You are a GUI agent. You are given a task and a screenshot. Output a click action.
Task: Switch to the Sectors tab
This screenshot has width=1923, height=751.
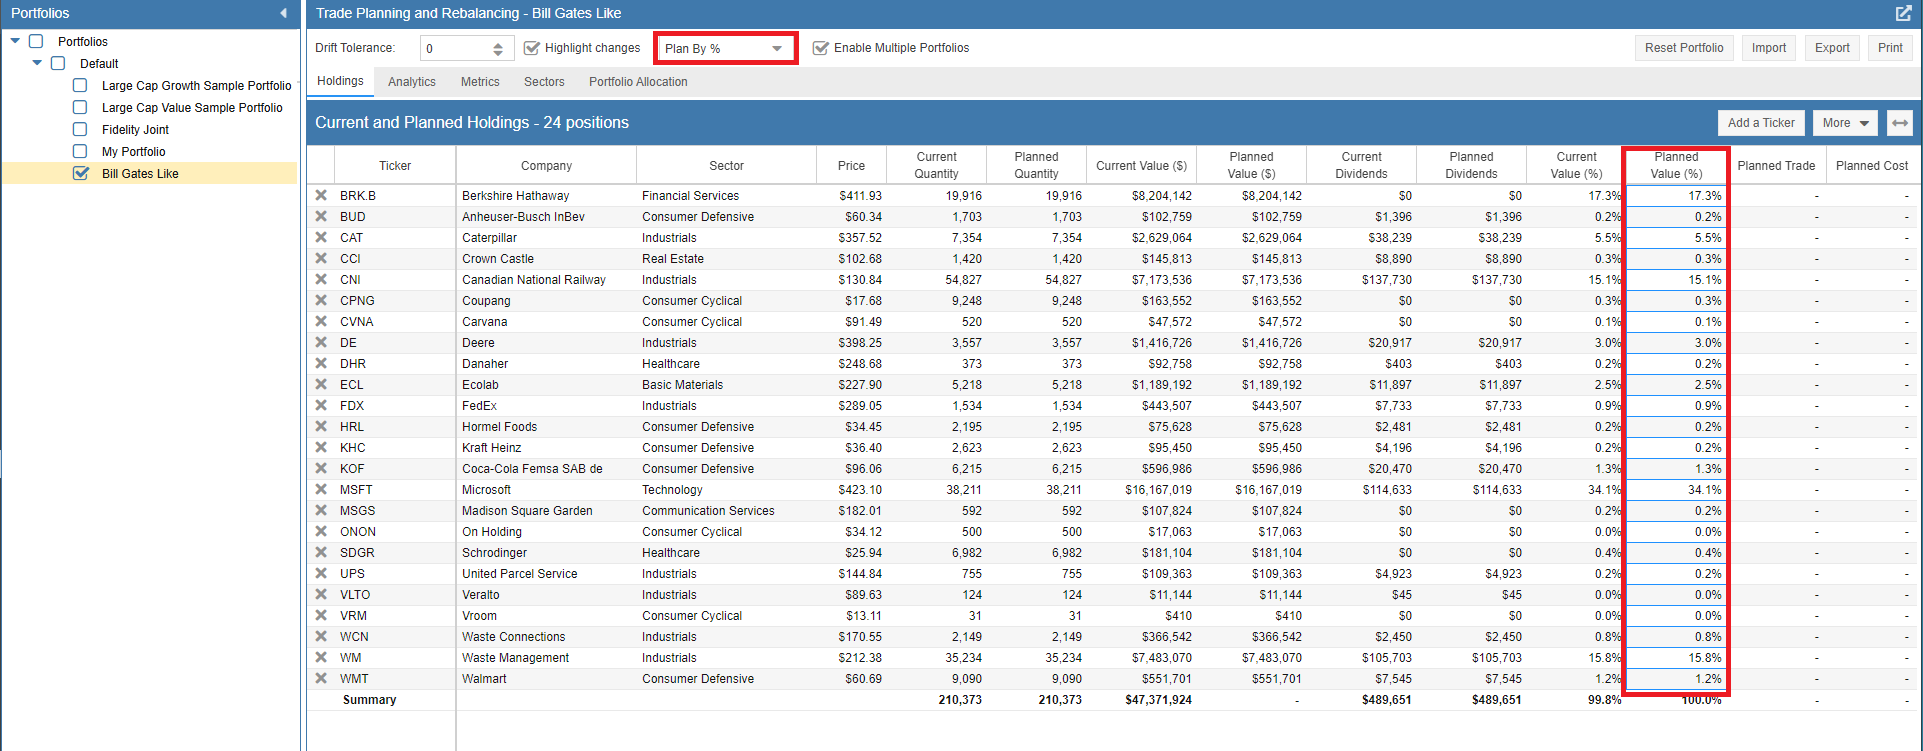(x=544, y=82)
